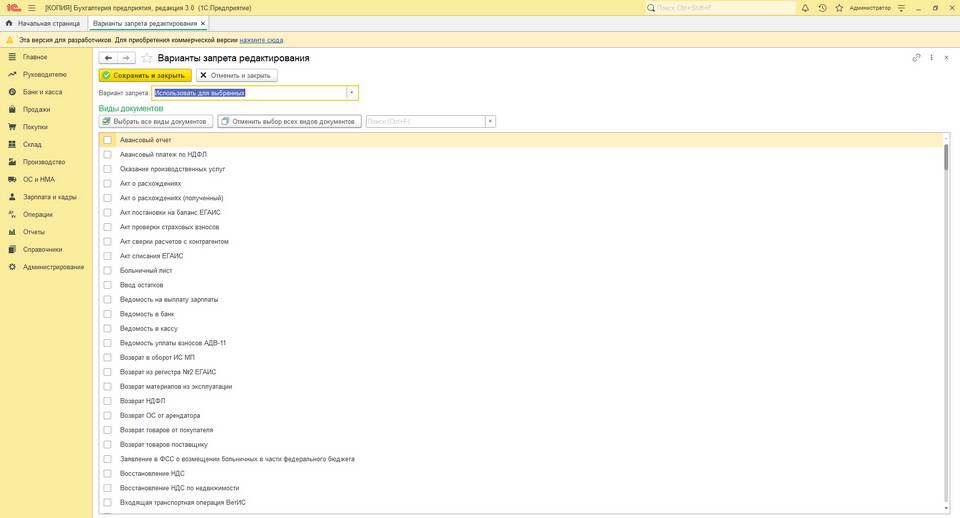The height and width of the screenshot is (518, 960).
Task: Click the Вариант запрета input field
Action: 249,93
